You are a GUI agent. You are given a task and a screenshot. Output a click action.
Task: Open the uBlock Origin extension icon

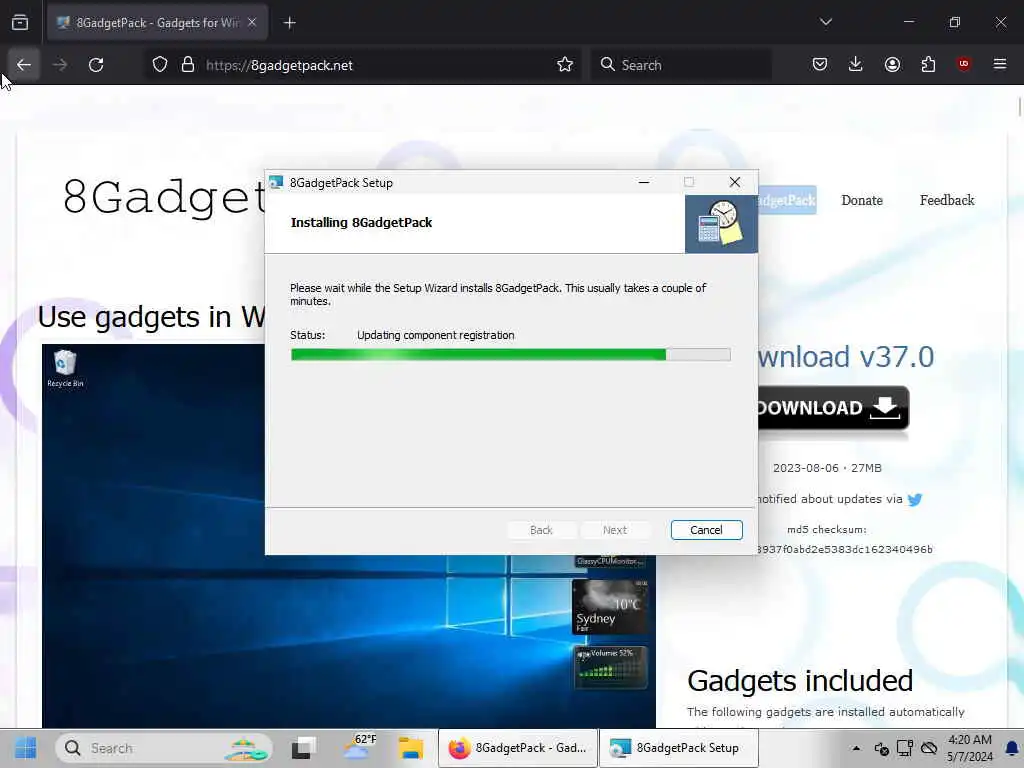(964, 64)
